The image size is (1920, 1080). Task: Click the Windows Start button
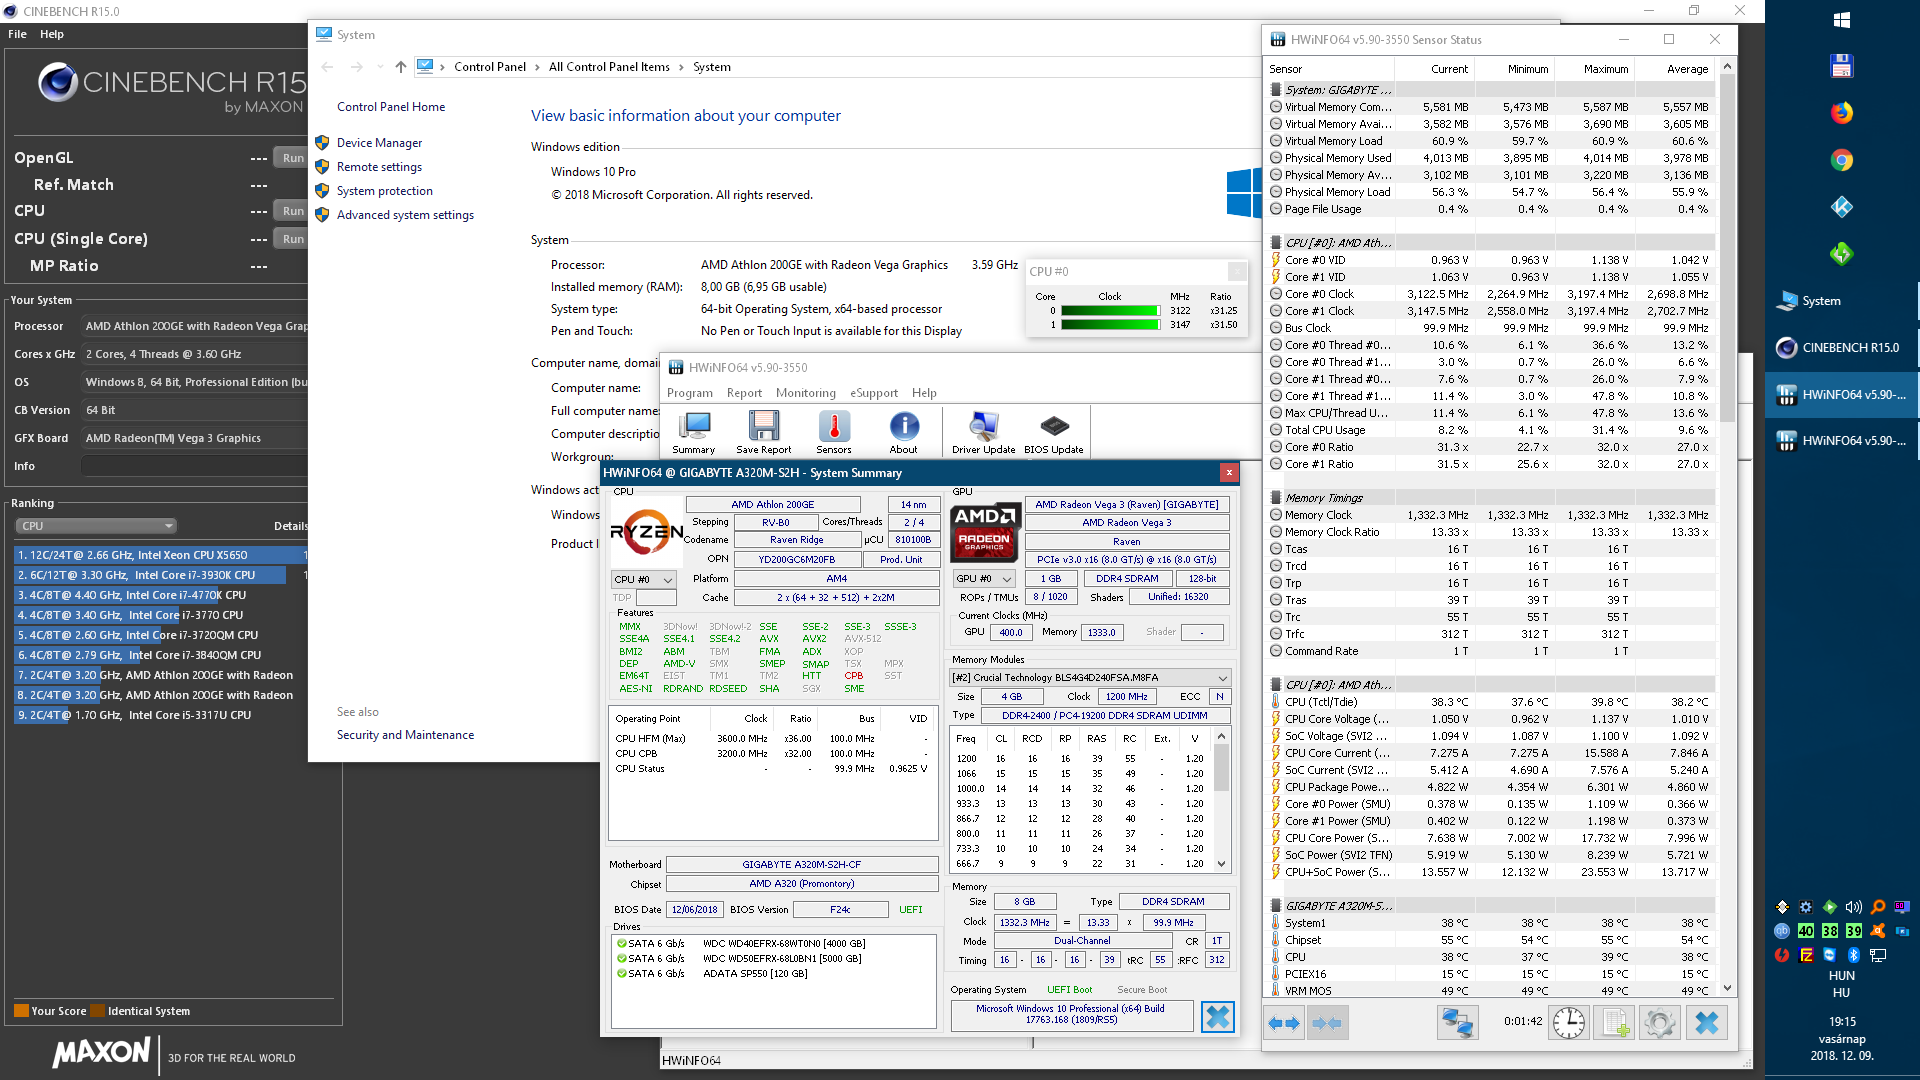[1841, 19]
